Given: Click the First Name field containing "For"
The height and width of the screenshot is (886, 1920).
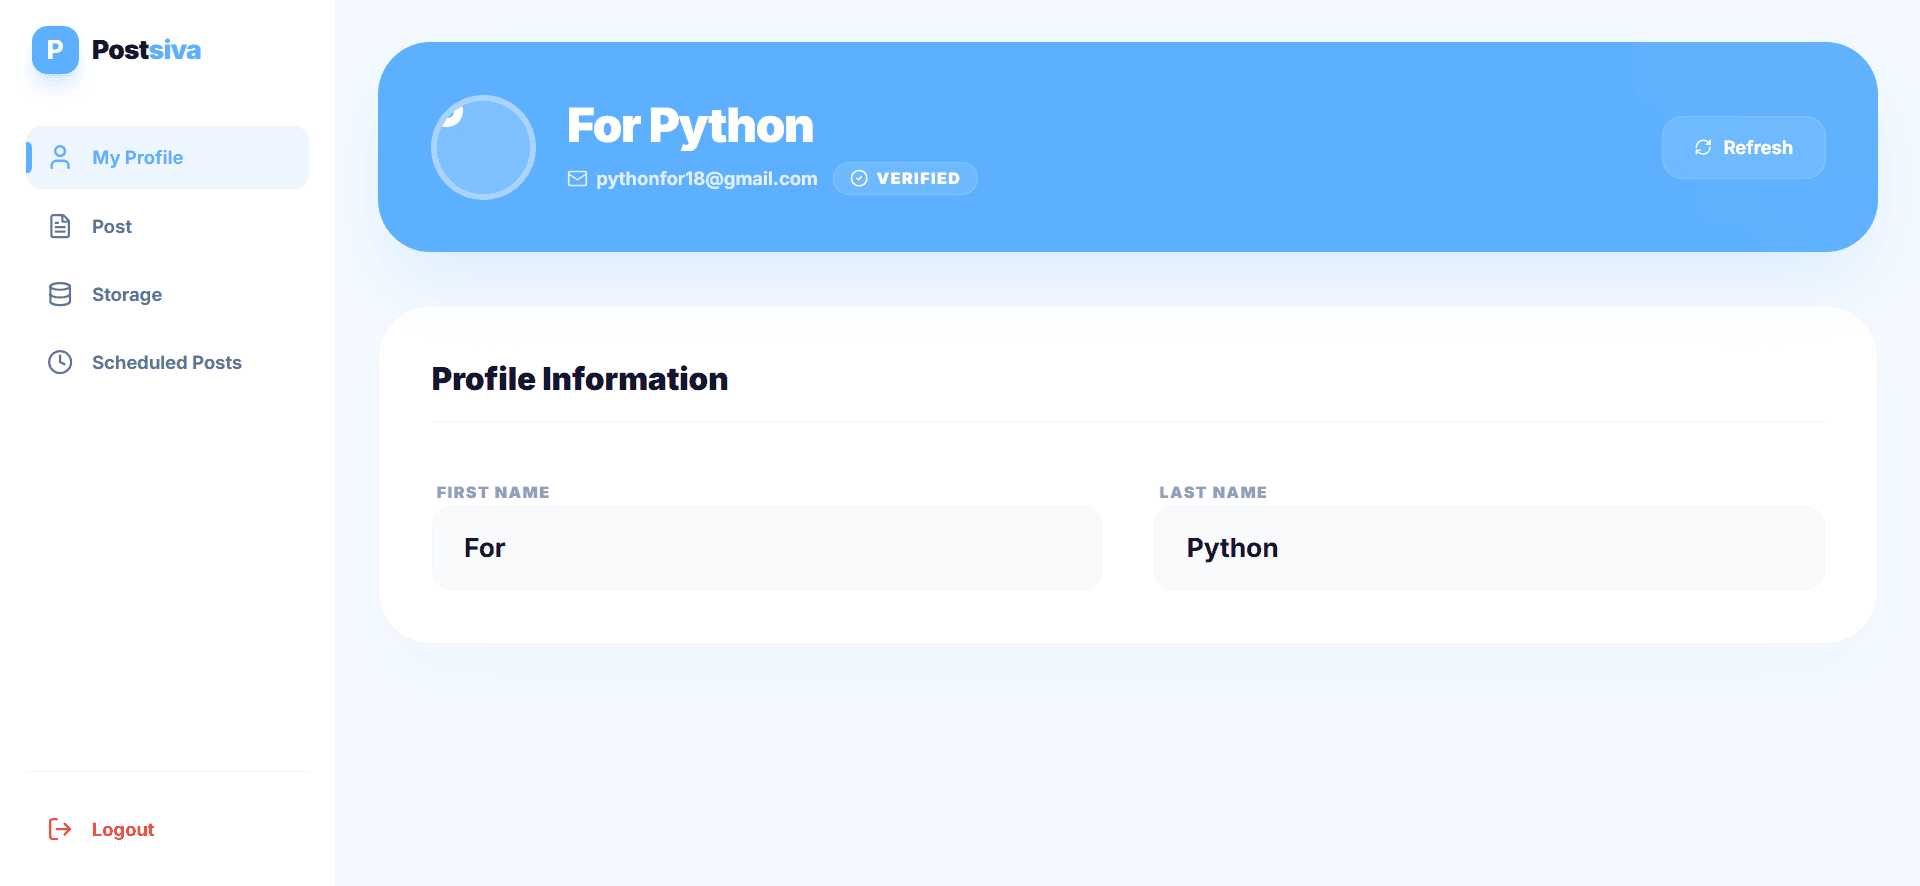Looking at the screenshot, I should pos(766,548).
